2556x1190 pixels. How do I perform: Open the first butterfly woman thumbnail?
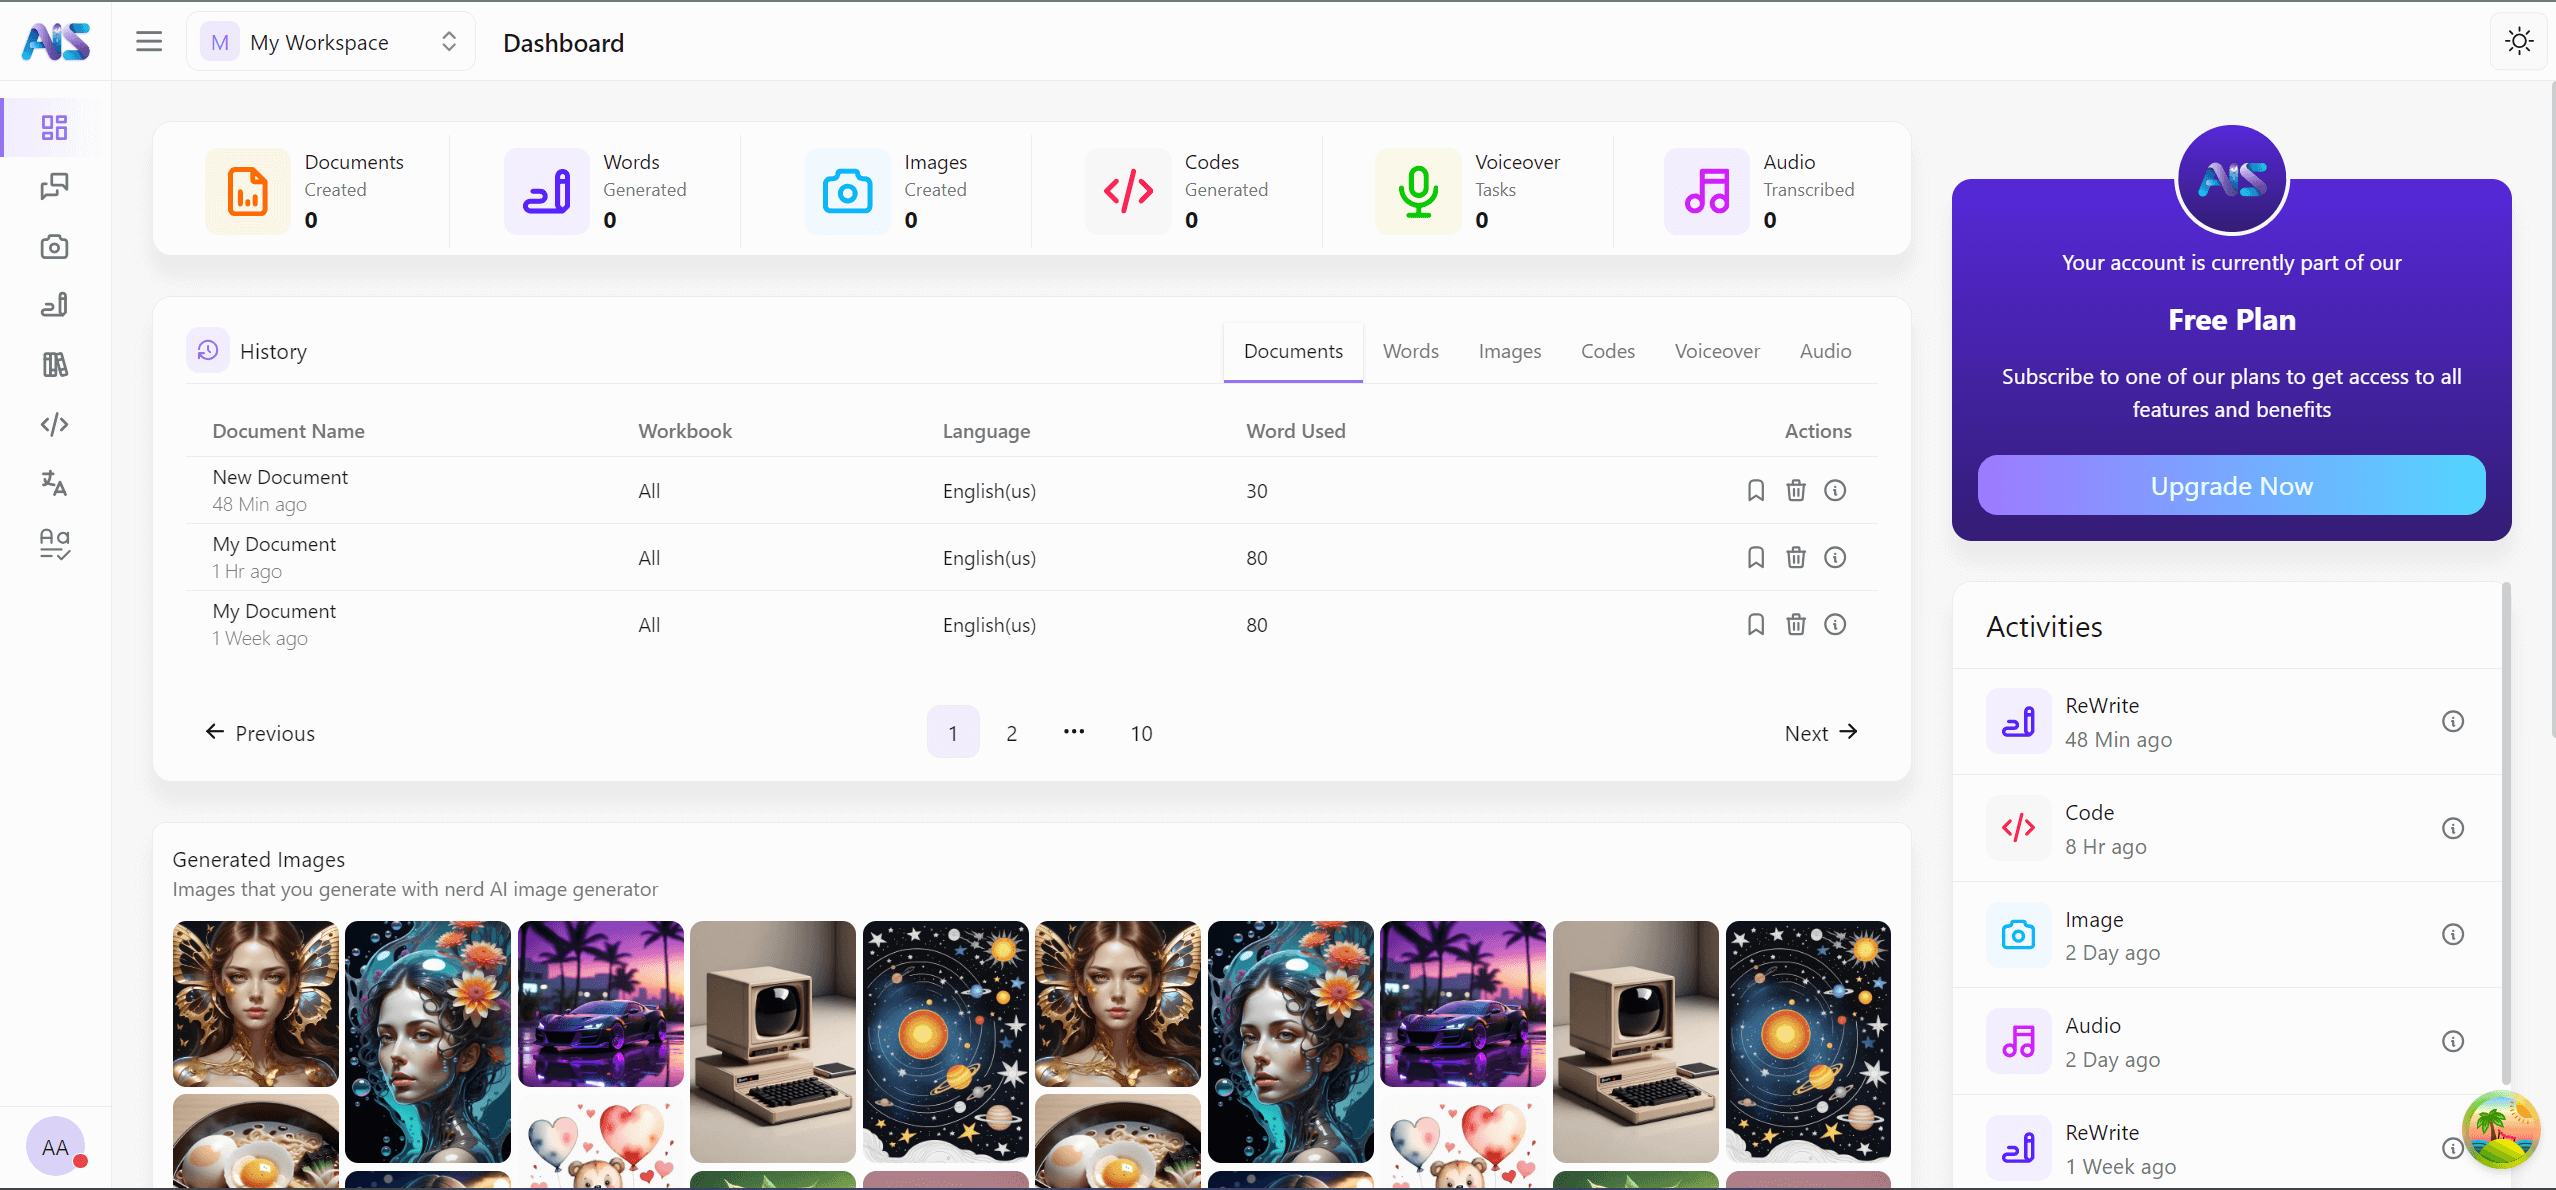click(256, 1004)
